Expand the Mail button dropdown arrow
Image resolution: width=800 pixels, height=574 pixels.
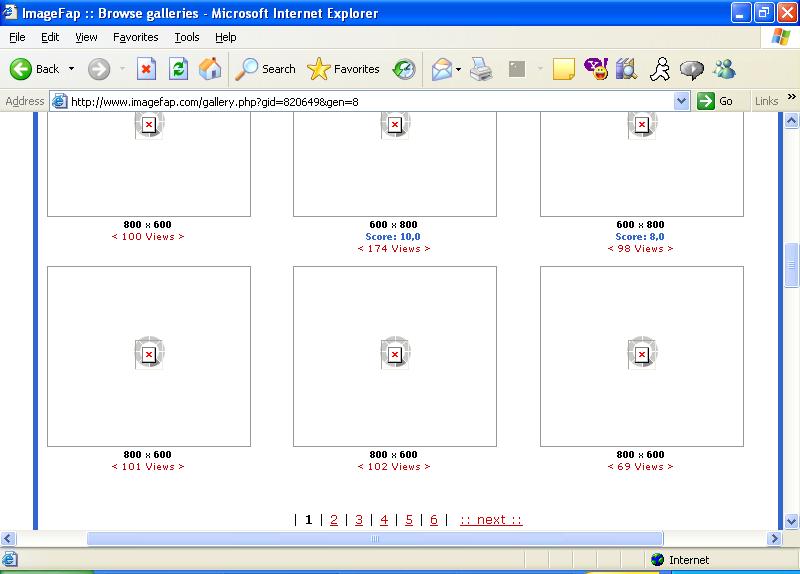point(459,69)
